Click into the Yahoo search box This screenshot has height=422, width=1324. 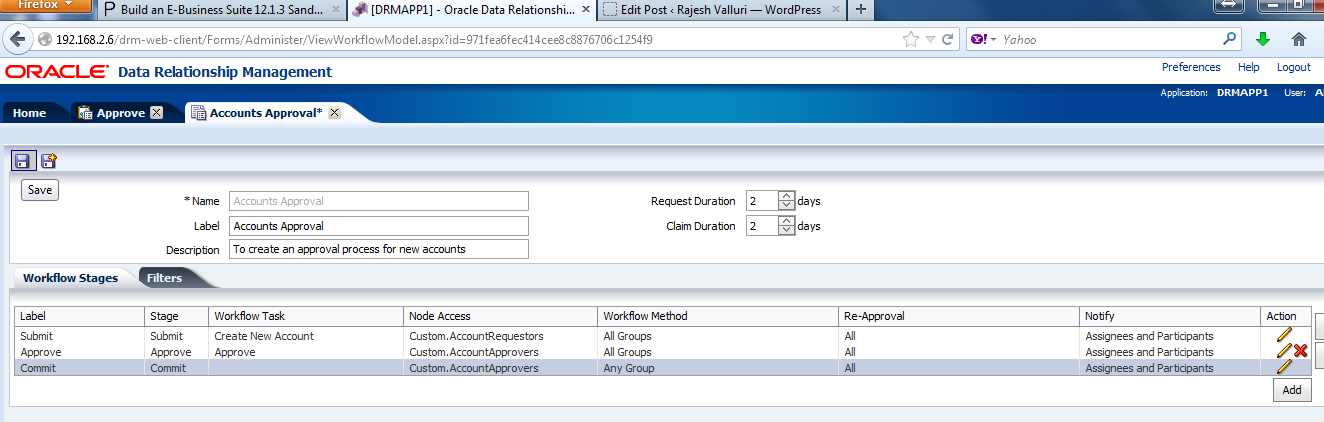[1110, 40]
